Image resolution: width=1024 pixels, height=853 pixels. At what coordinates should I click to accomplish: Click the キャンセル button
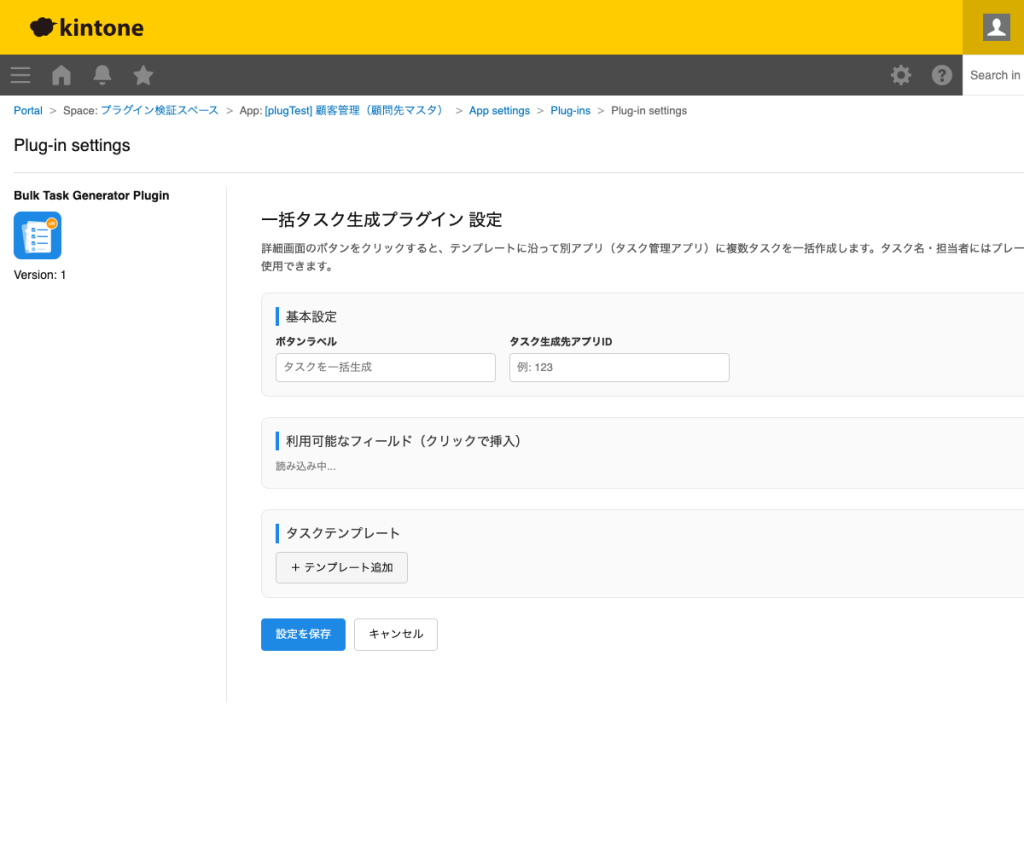[395, 634]
